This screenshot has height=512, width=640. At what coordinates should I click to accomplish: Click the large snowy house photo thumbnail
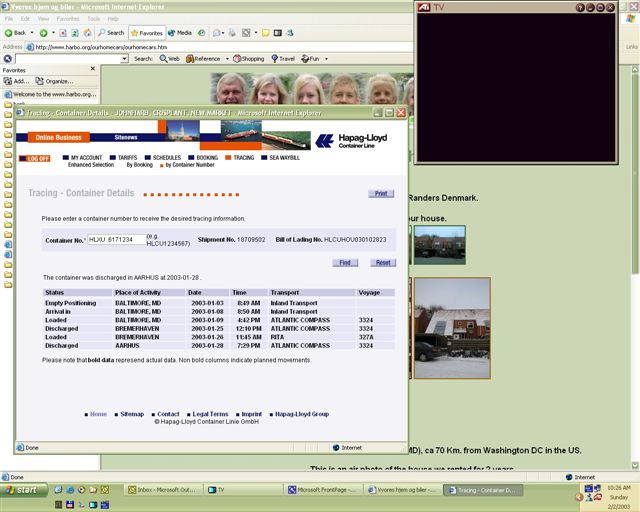point(452,328)
